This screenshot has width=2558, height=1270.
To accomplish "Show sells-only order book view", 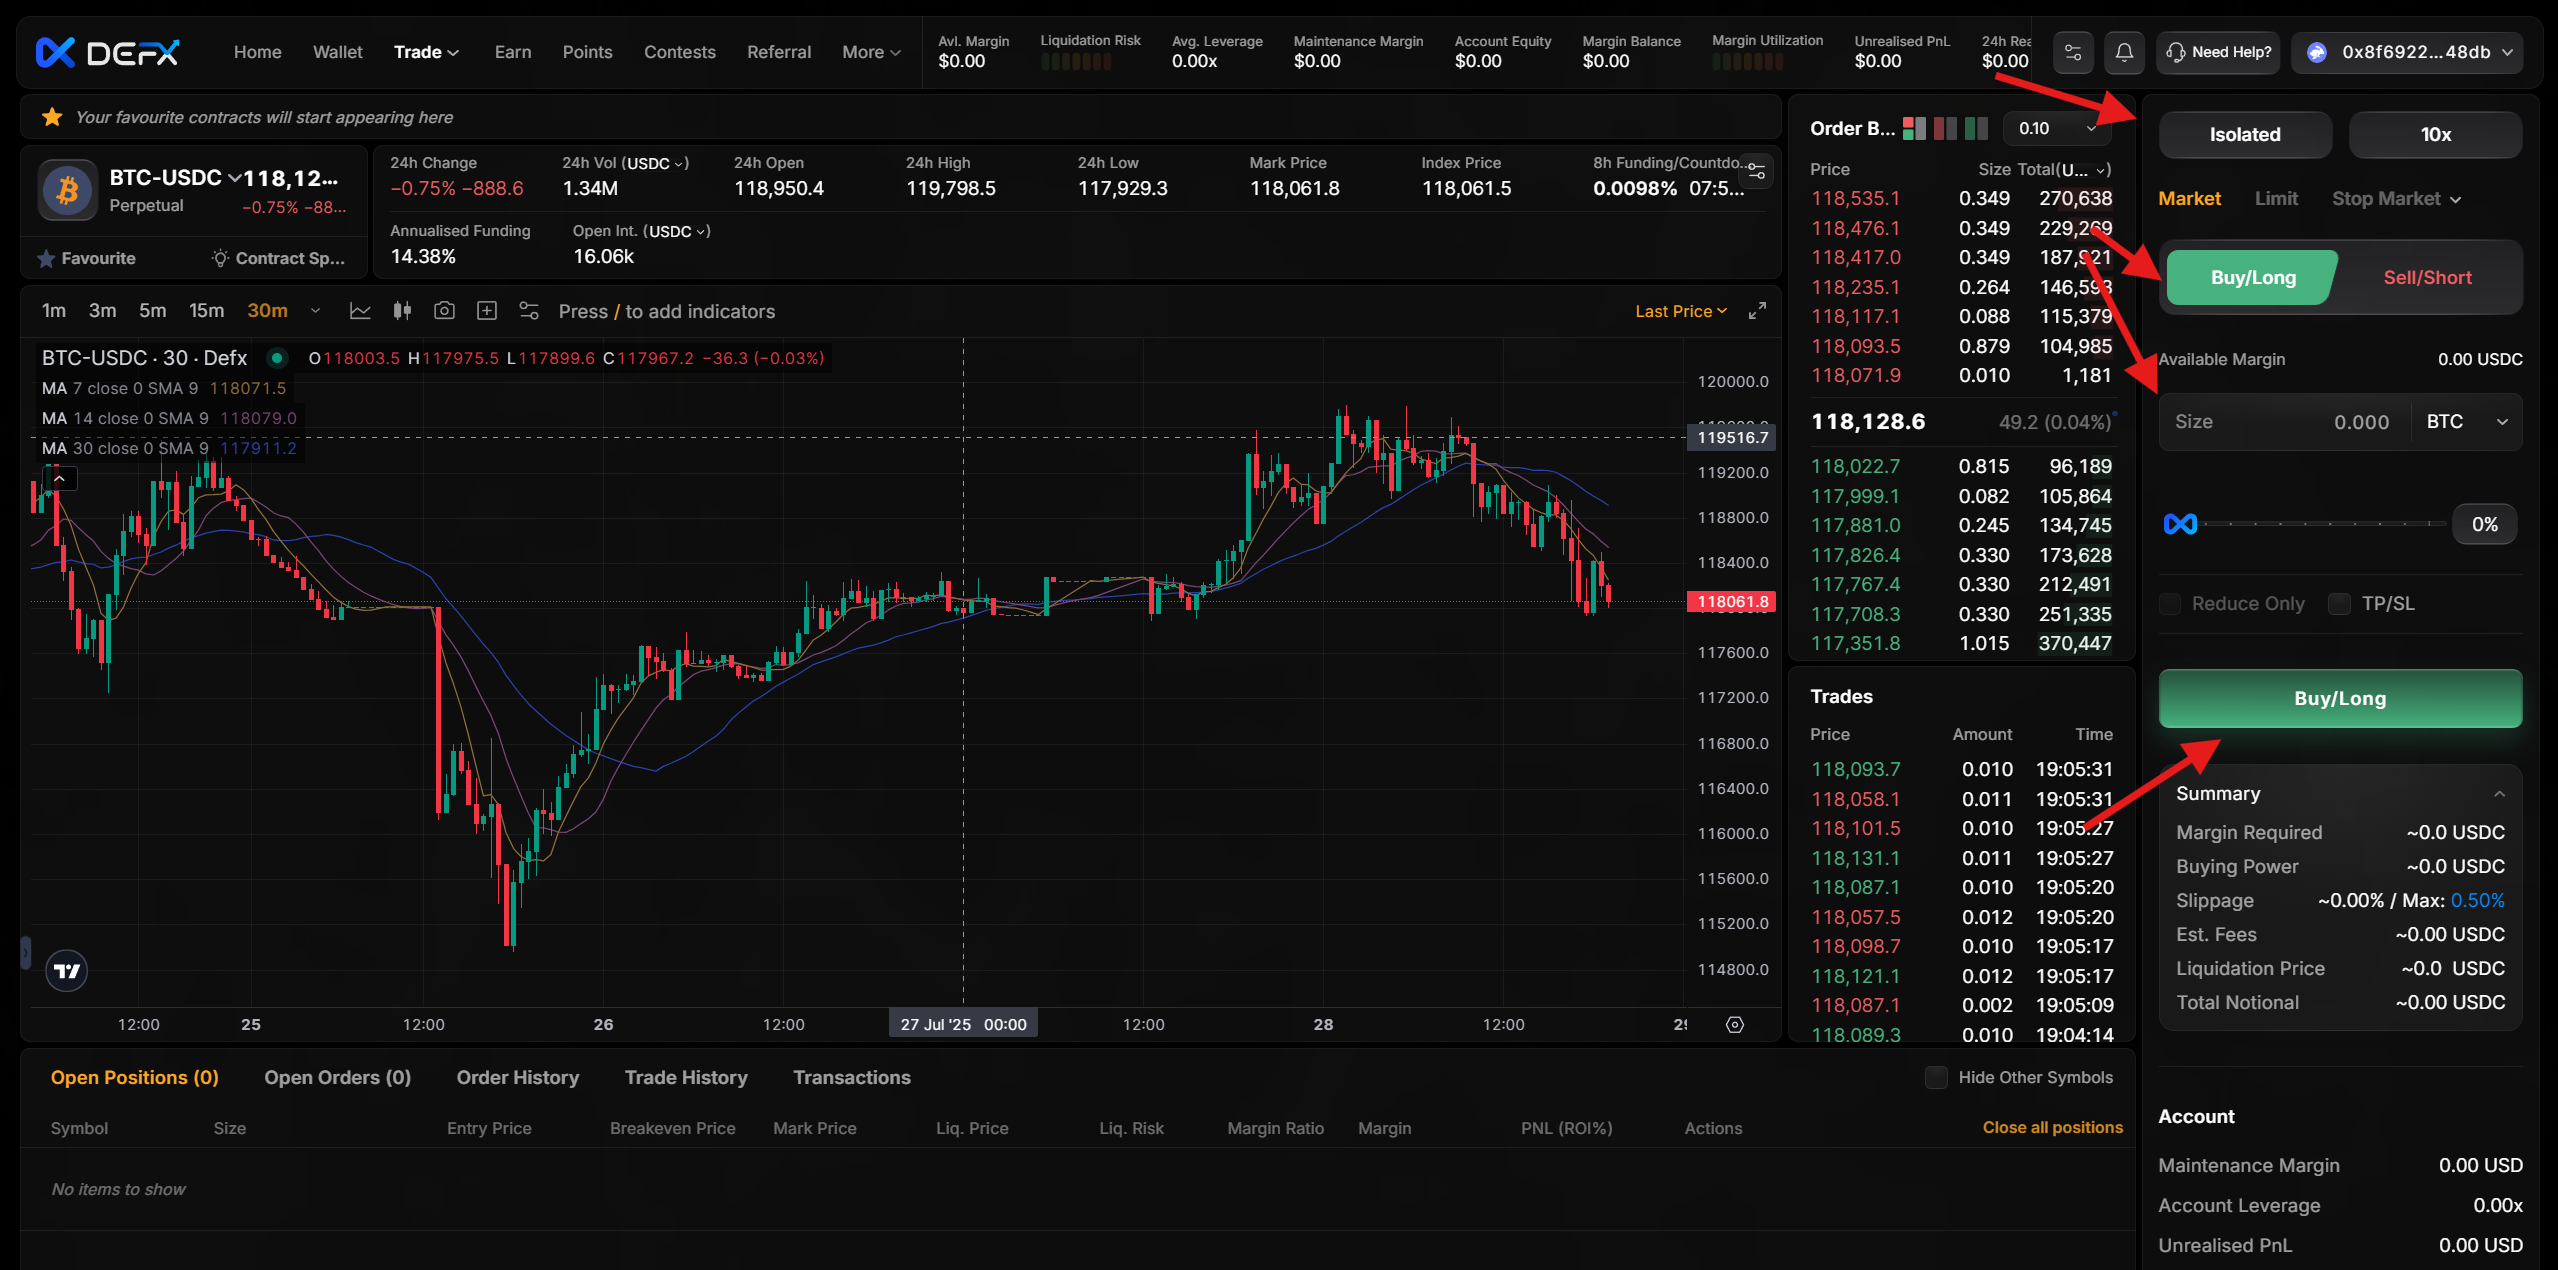I will (x=1945, y=128).
